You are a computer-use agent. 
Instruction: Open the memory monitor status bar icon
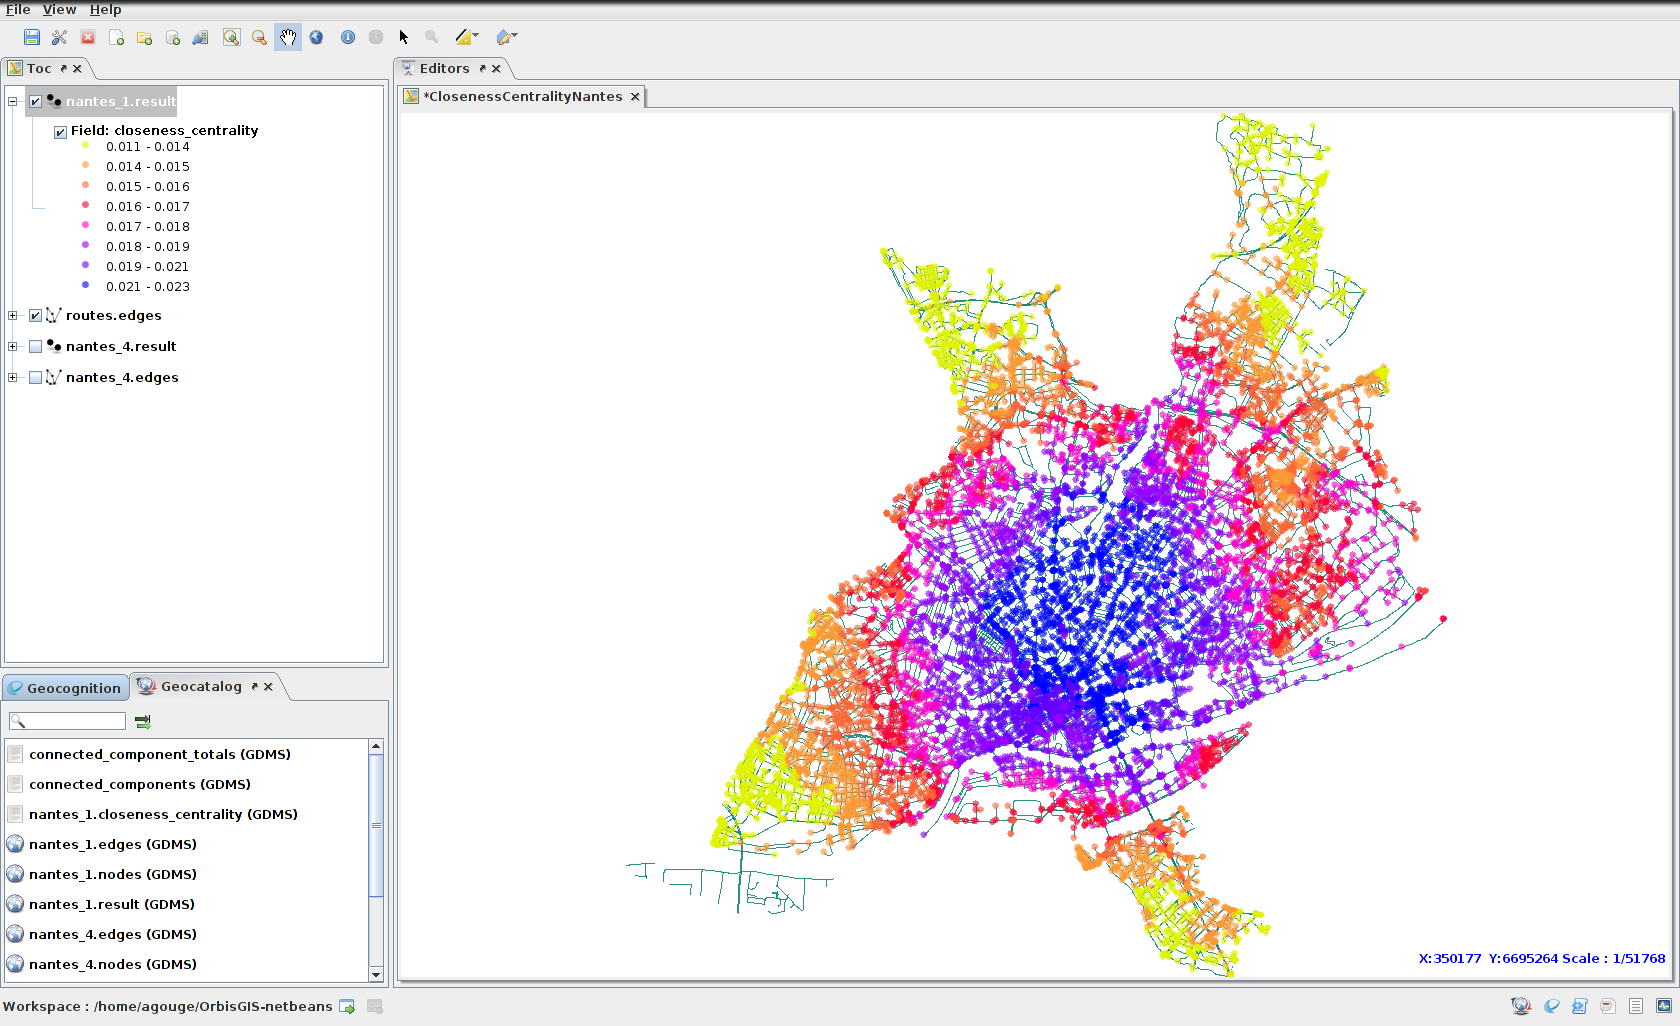(x=1664, y=1006)
